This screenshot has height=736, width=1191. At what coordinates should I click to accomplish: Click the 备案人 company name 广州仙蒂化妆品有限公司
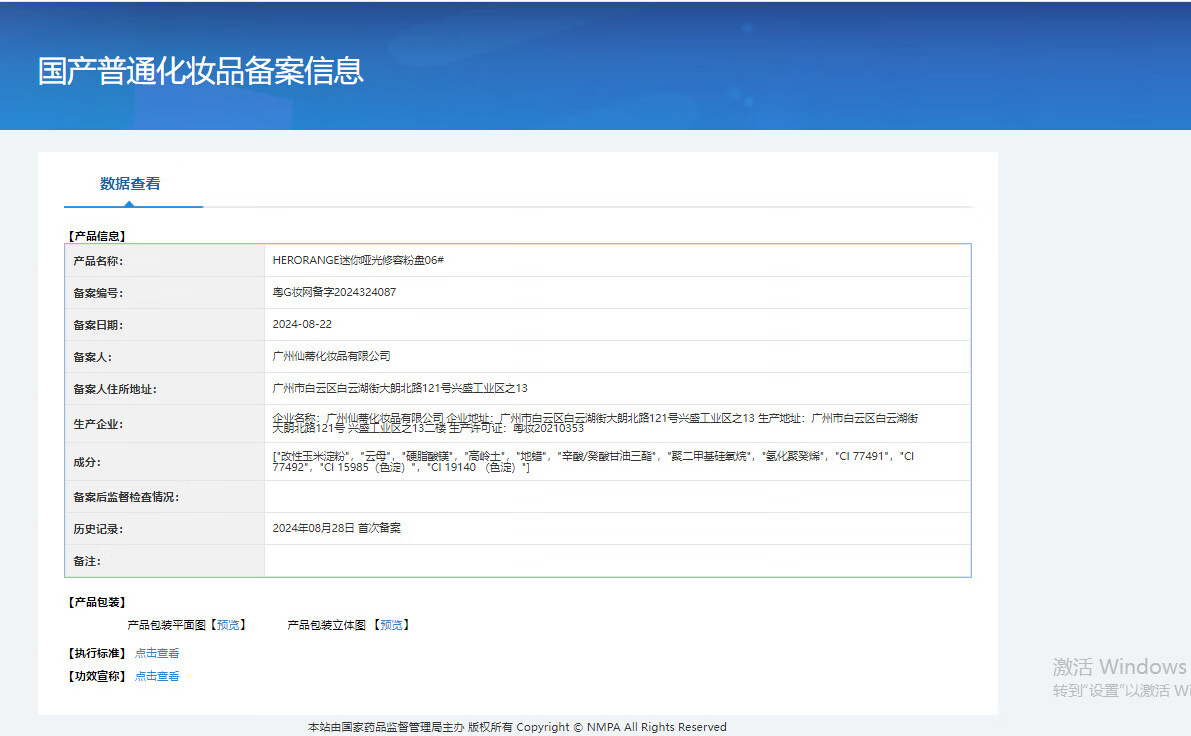pos(331,357)
